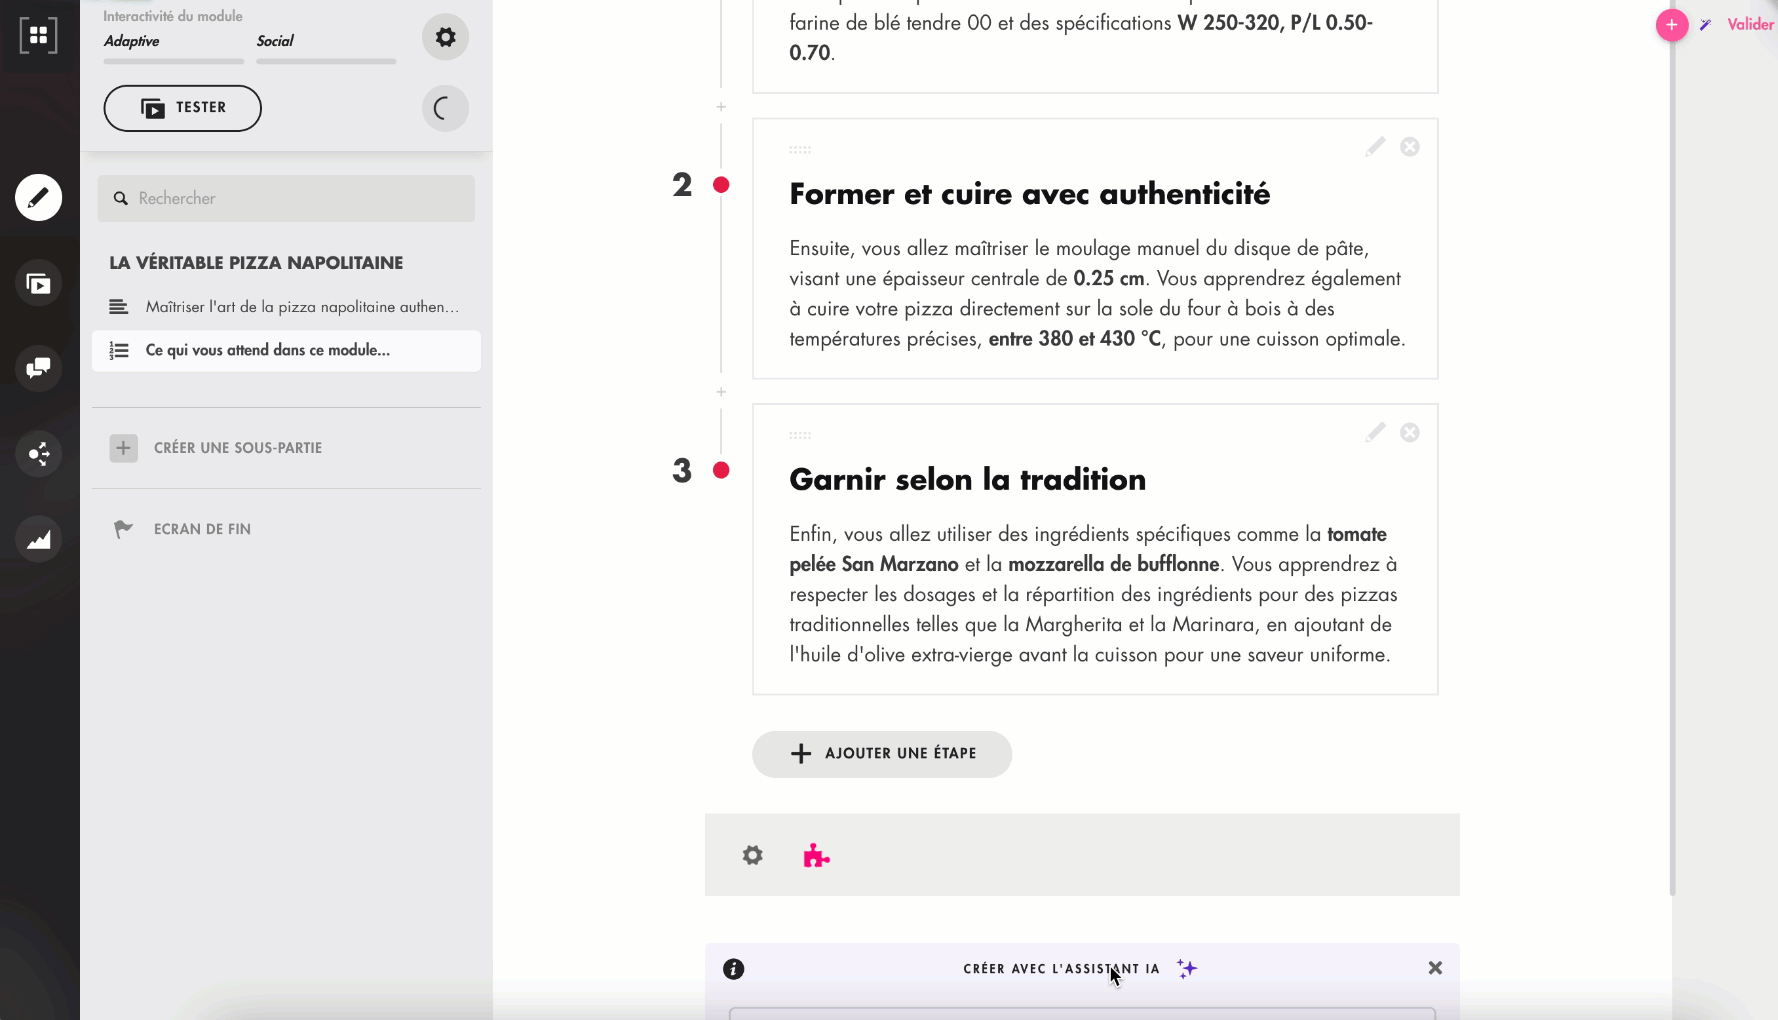Select 'Ce qui vous attend dans ce module' item
The height and width of the screenshot is (1020, 1778).
pyautogui.click(x=268, y=350)
